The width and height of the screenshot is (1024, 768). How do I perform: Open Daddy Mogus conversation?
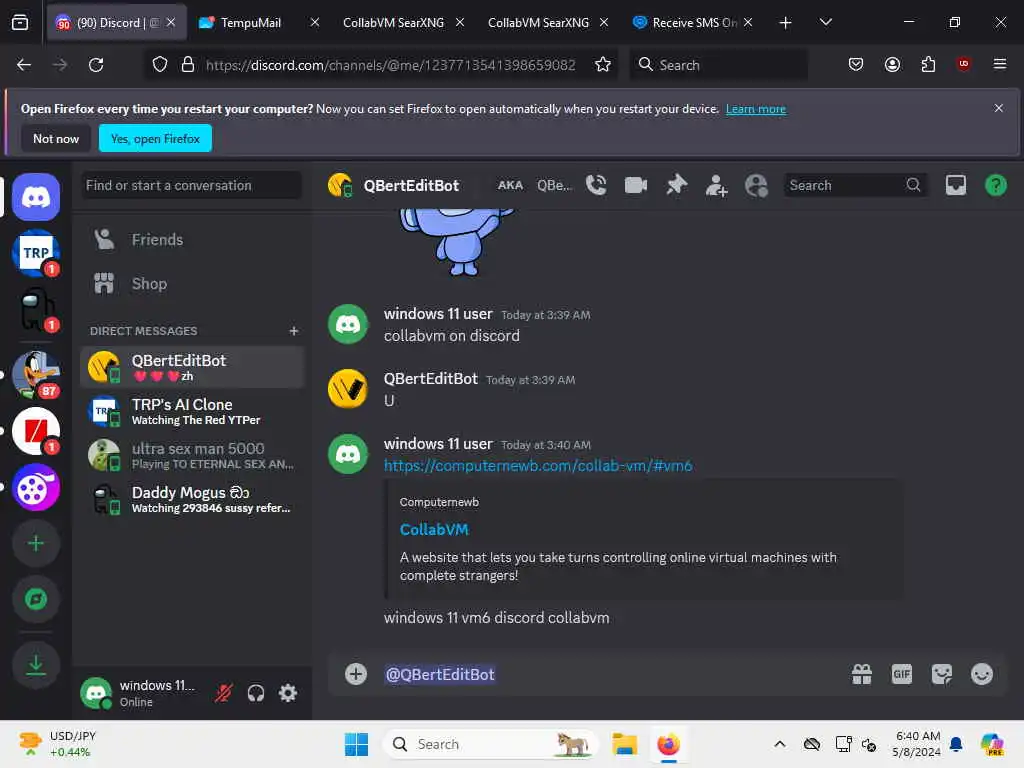[x=192, y=500]
